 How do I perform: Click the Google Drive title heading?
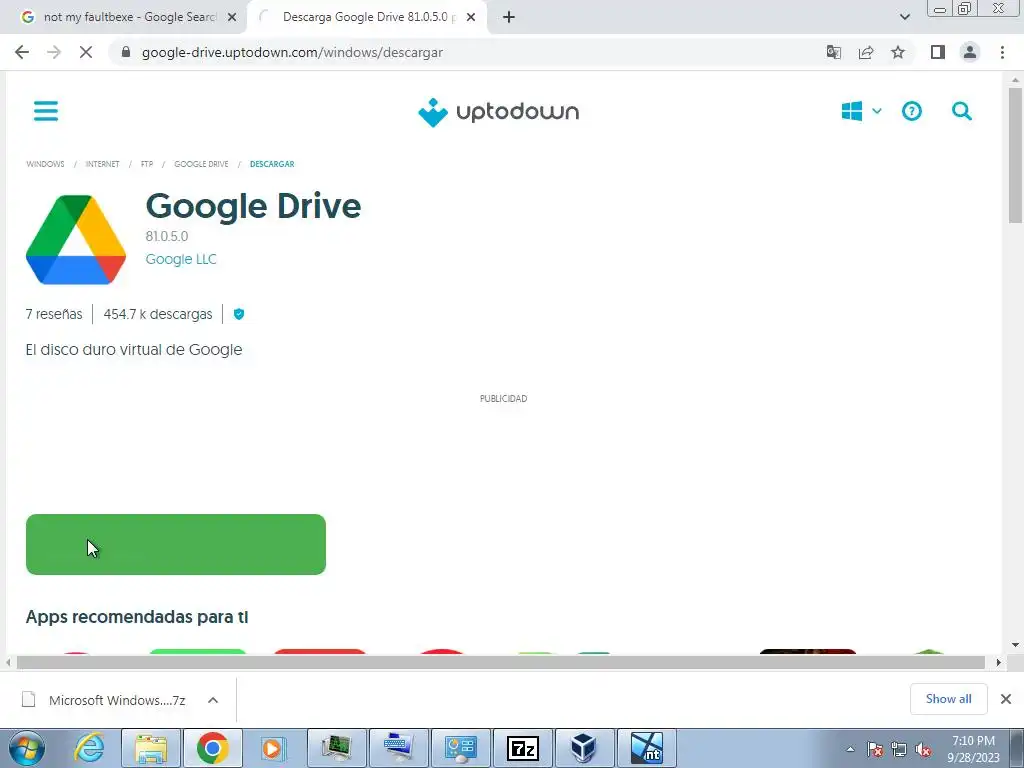[253, 206]
